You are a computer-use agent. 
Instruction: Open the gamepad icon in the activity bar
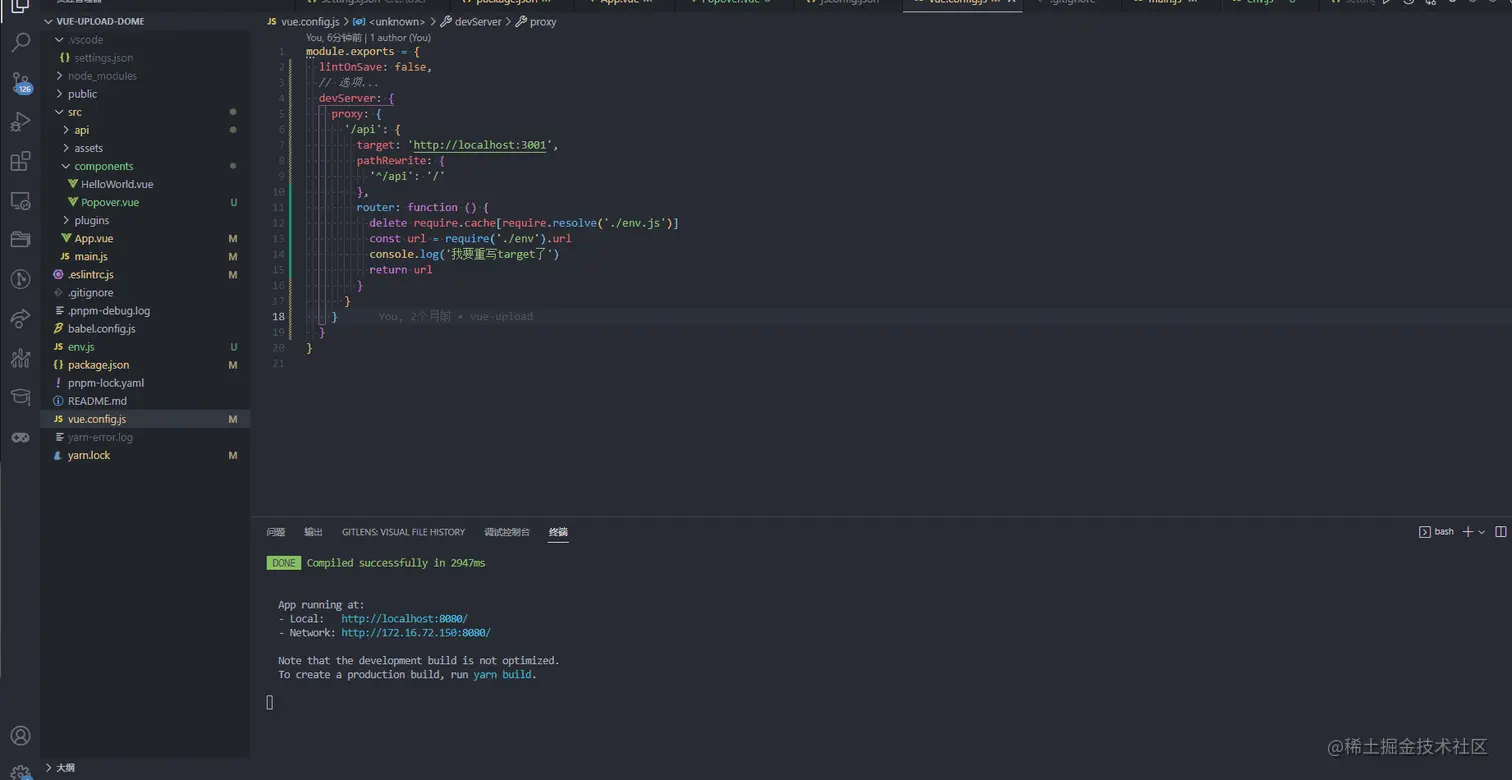tap(20, 437)
